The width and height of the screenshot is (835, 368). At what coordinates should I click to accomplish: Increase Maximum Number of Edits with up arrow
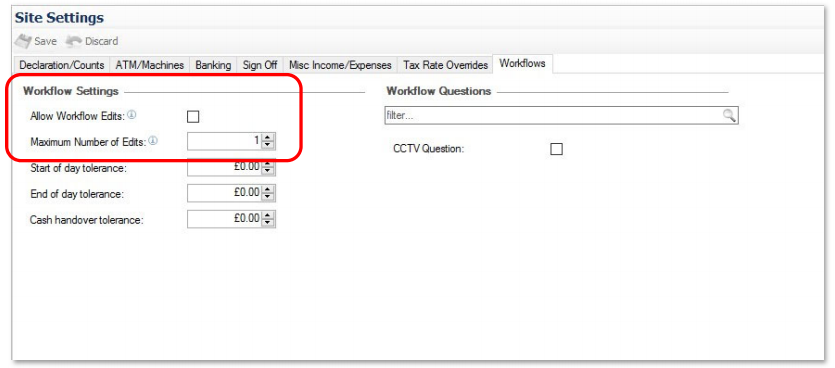268,137
